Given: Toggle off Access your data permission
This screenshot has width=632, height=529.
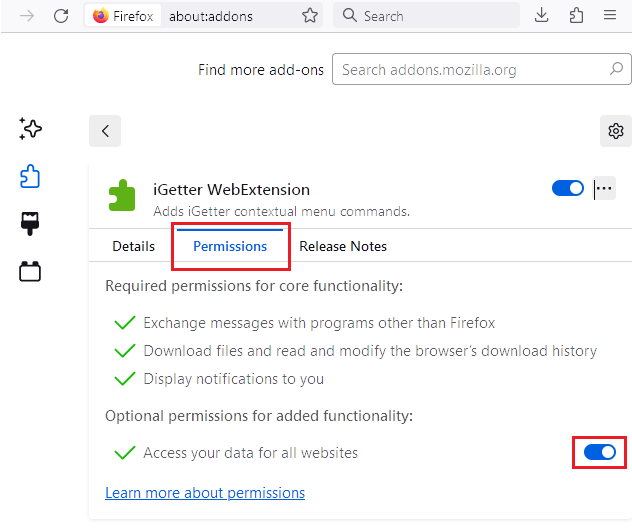Looking at the screenshot, I should point(600,452).
